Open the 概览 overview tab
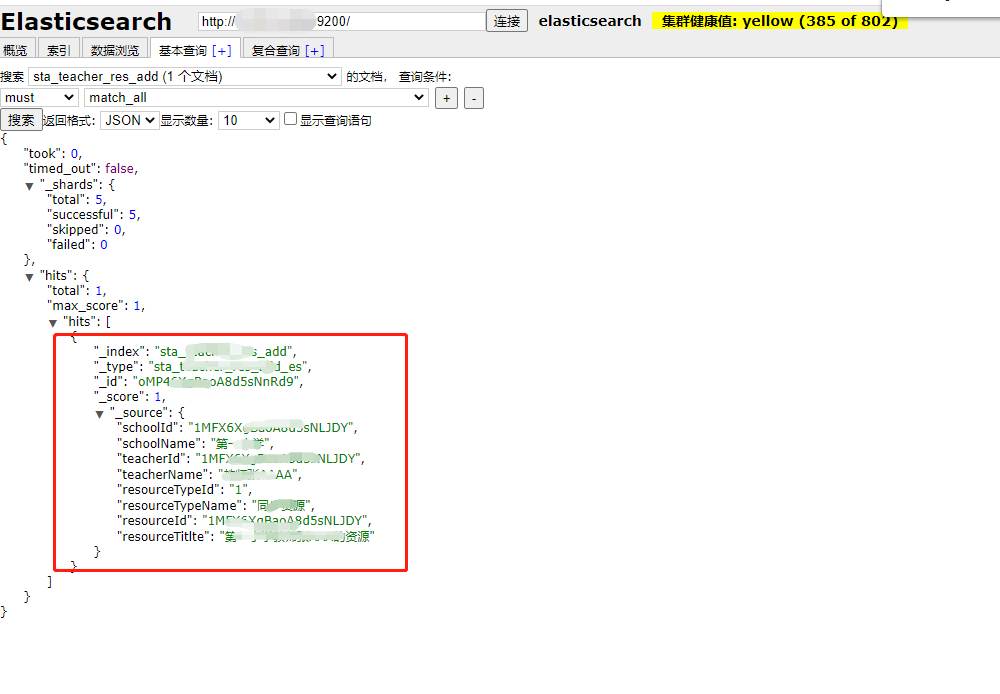Screen dimensions: 1000x694 click(15, 50)
